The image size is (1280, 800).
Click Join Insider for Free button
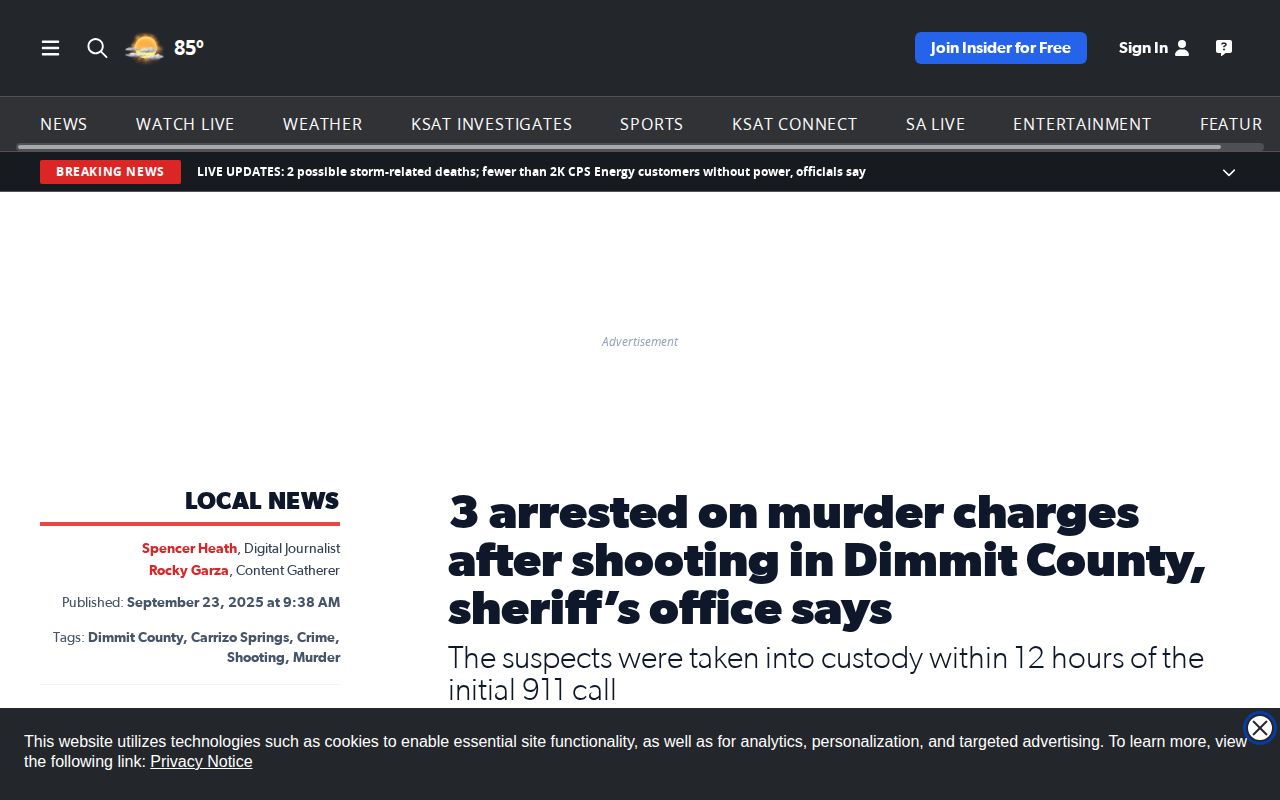[x=1001, y=48]
